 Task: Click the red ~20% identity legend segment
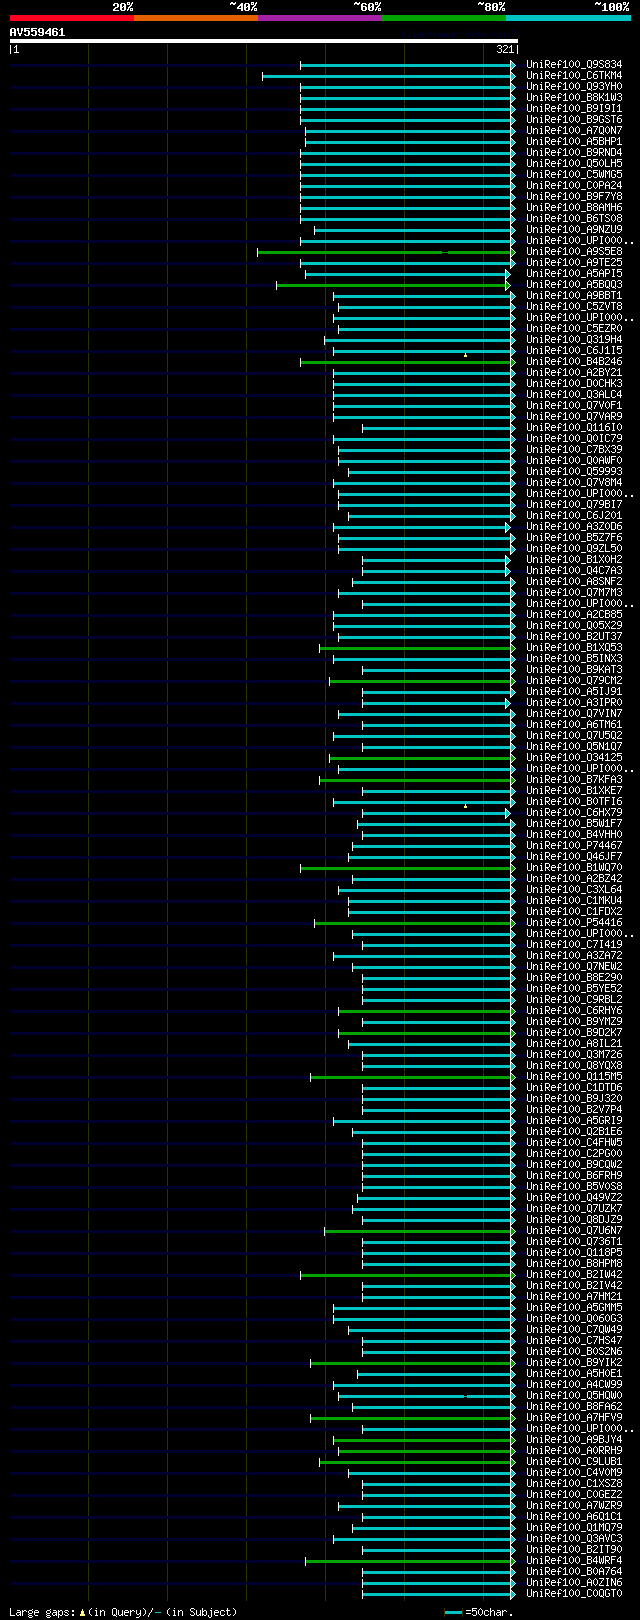tap(72, 17)
